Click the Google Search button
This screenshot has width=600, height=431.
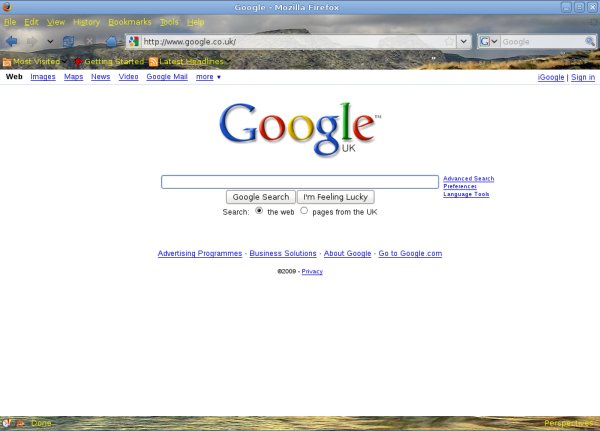coord(261,197)
